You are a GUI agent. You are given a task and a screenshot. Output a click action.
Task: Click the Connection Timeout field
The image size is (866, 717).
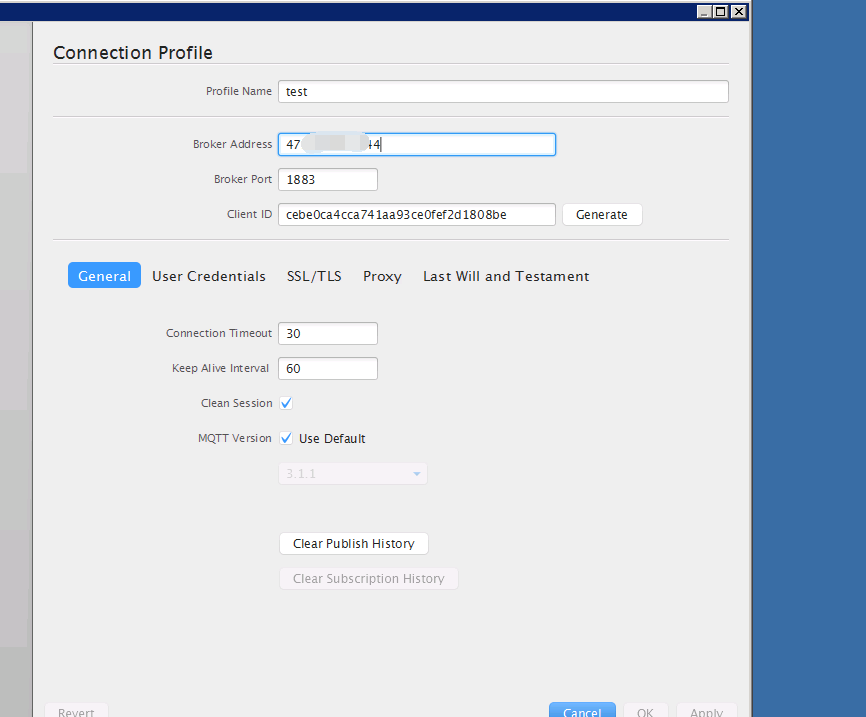328,334
